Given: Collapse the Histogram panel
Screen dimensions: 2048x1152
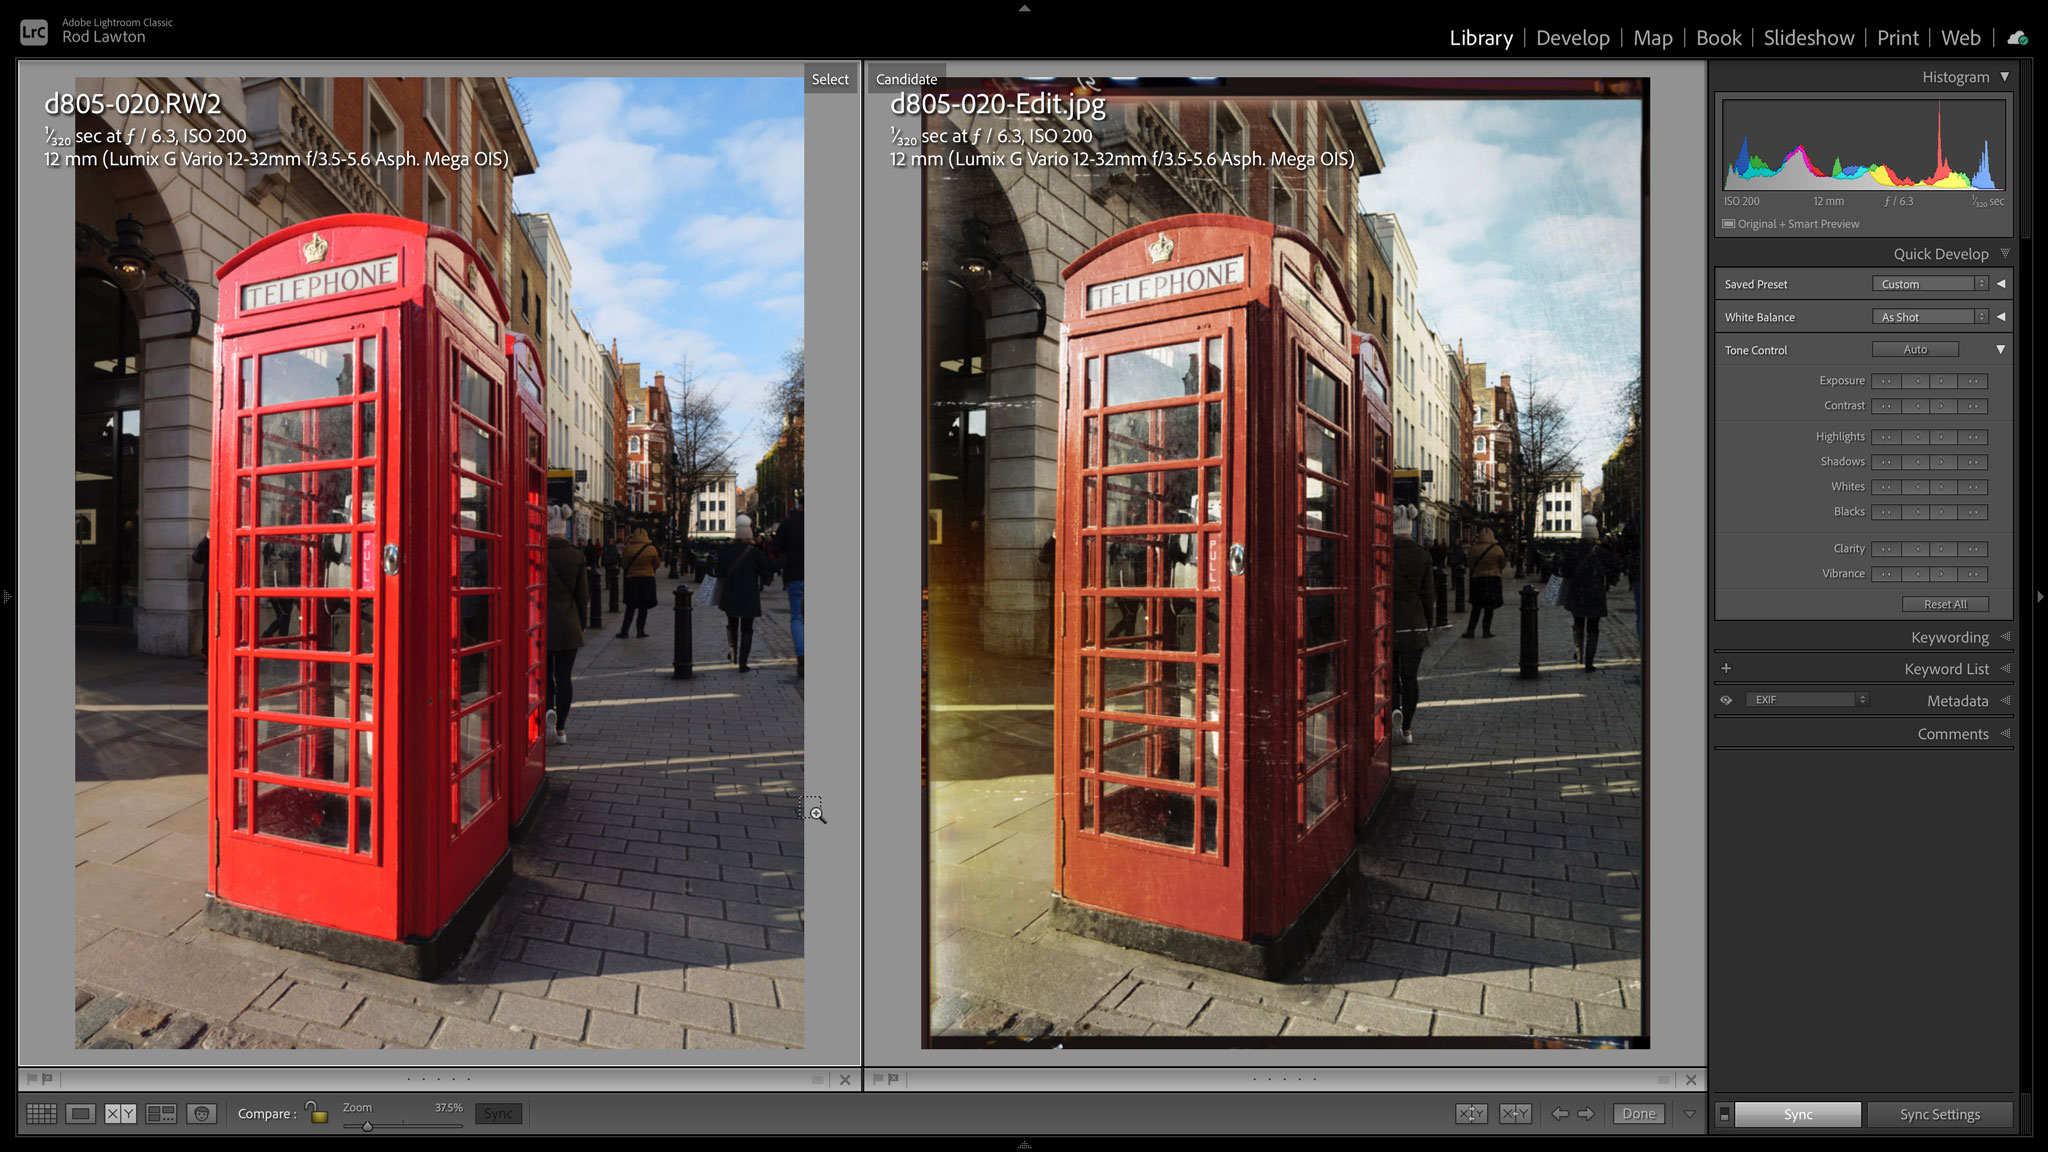Looking at the screenshot, I should (x=2004, y=76).
